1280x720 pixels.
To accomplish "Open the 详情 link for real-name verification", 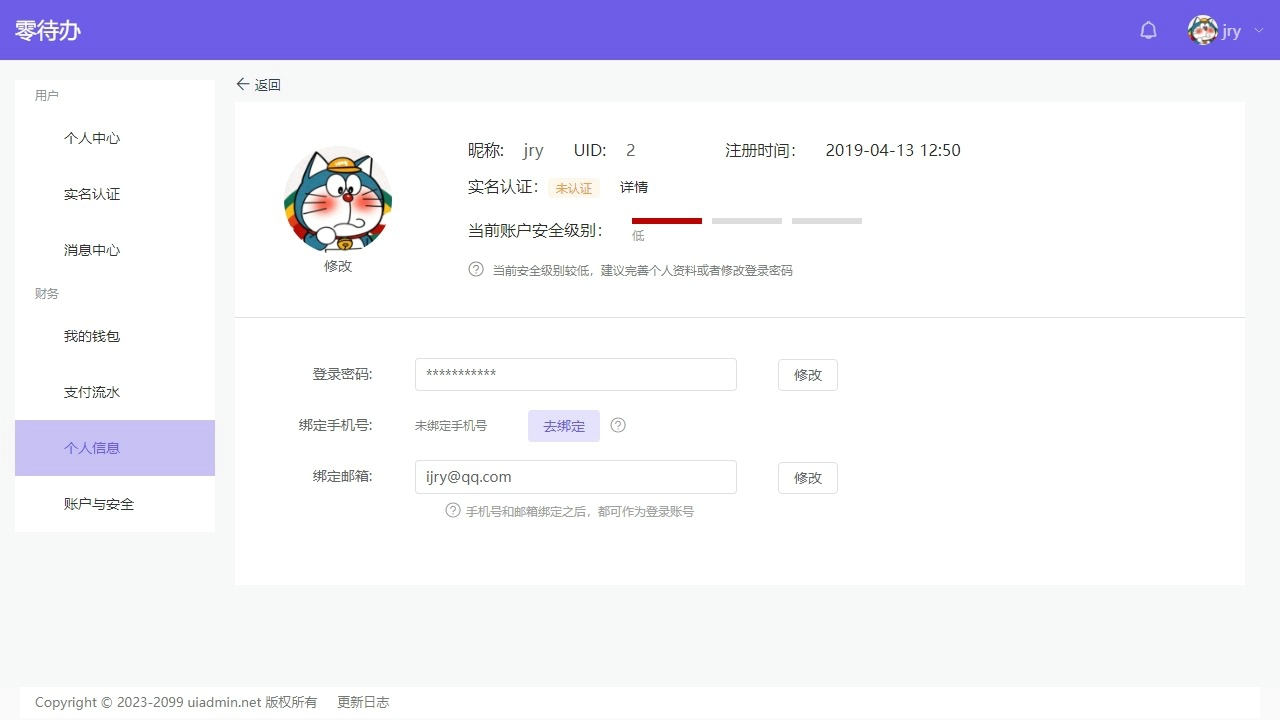I will pos(634,187).
